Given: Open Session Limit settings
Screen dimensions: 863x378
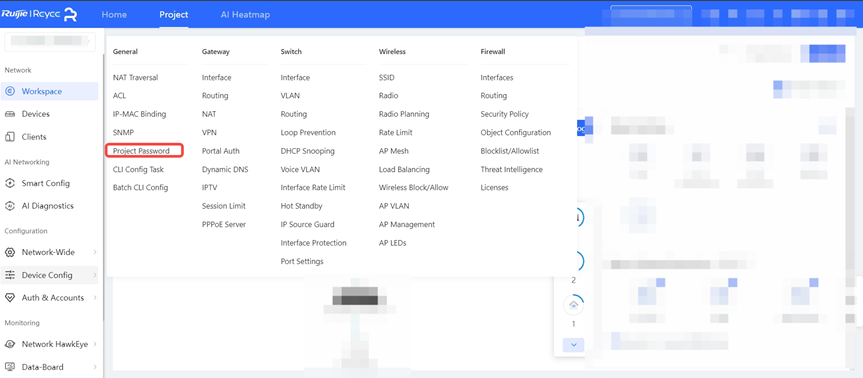Looking at the screenshot, I should (x=224, y=206).
